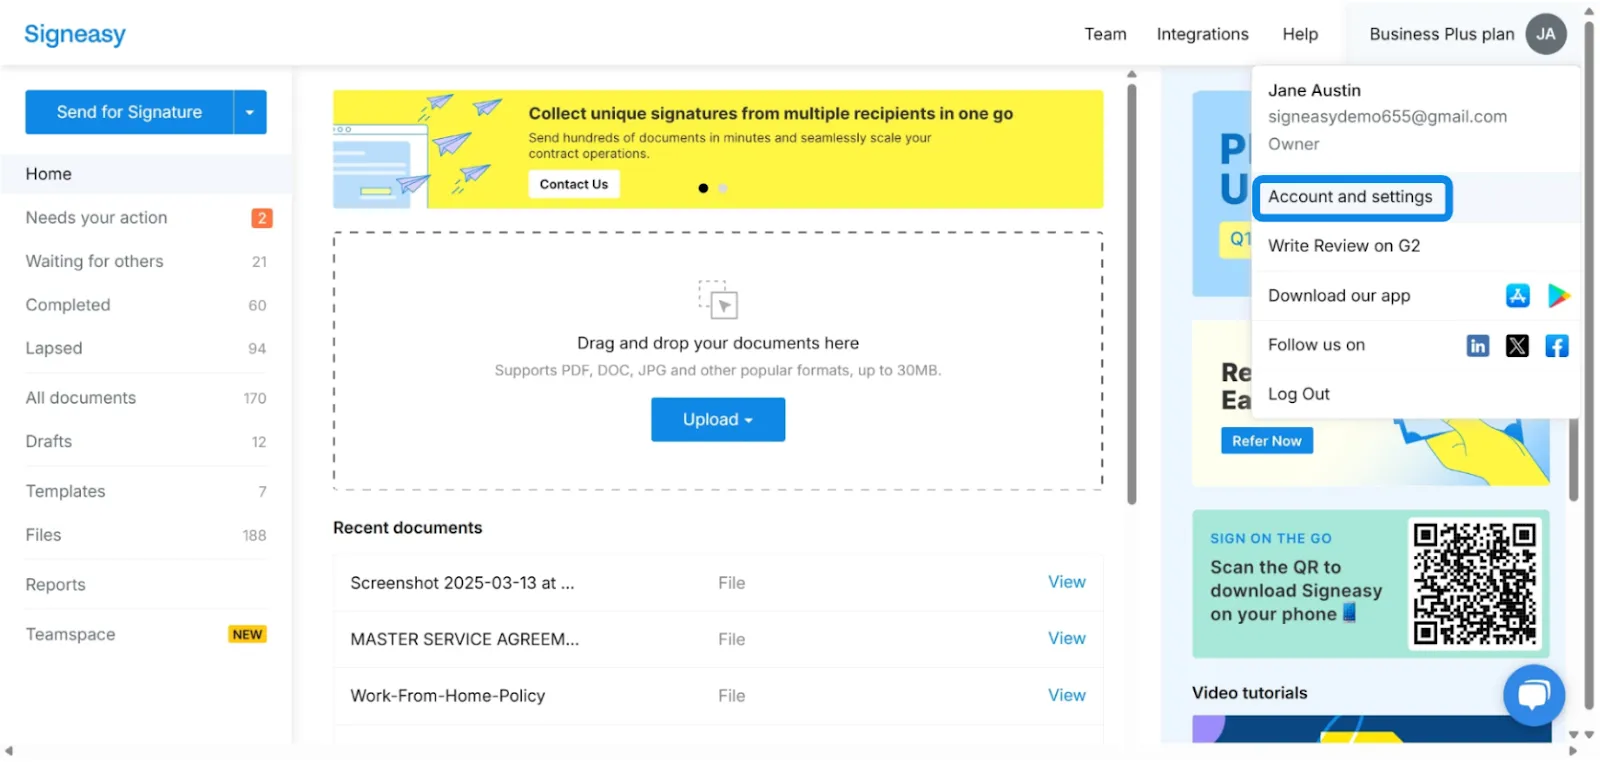
Task: Click the Contact Us banner button
Action: coord(574,184)
